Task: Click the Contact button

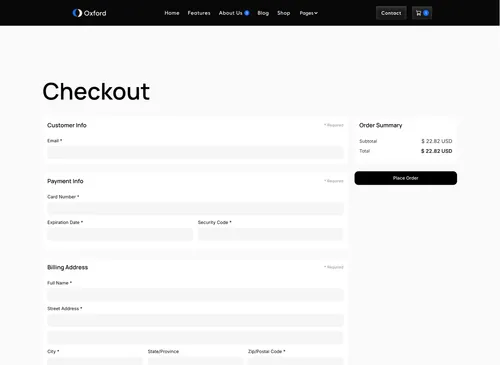Action: (391, 13)
